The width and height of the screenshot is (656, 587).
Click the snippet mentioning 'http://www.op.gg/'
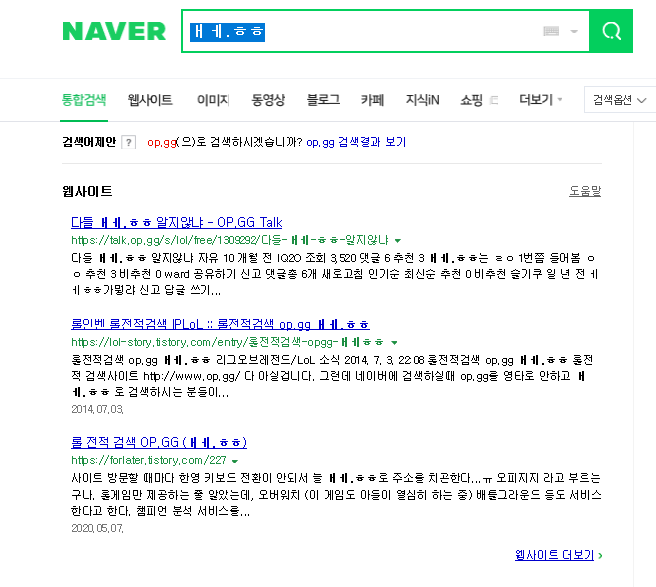(x=332, y=376)
